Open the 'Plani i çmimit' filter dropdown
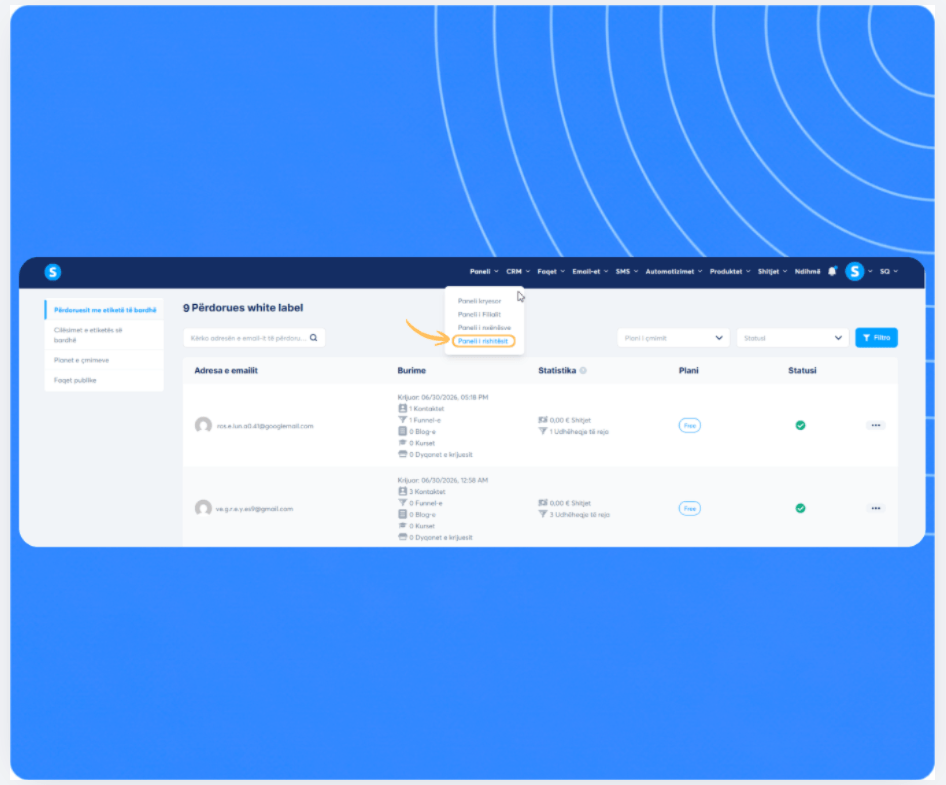Screen dimensions: 946x785 click(673, 338)
